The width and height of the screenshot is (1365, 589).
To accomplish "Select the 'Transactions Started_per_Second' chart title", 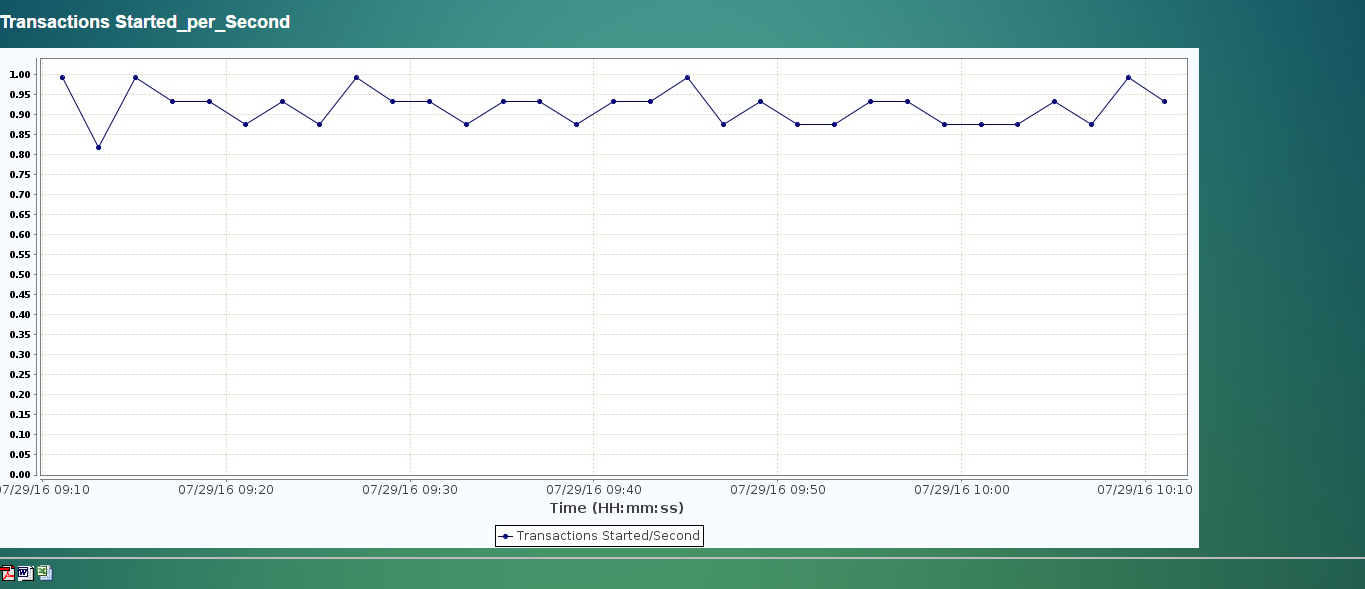I will 145,21.
